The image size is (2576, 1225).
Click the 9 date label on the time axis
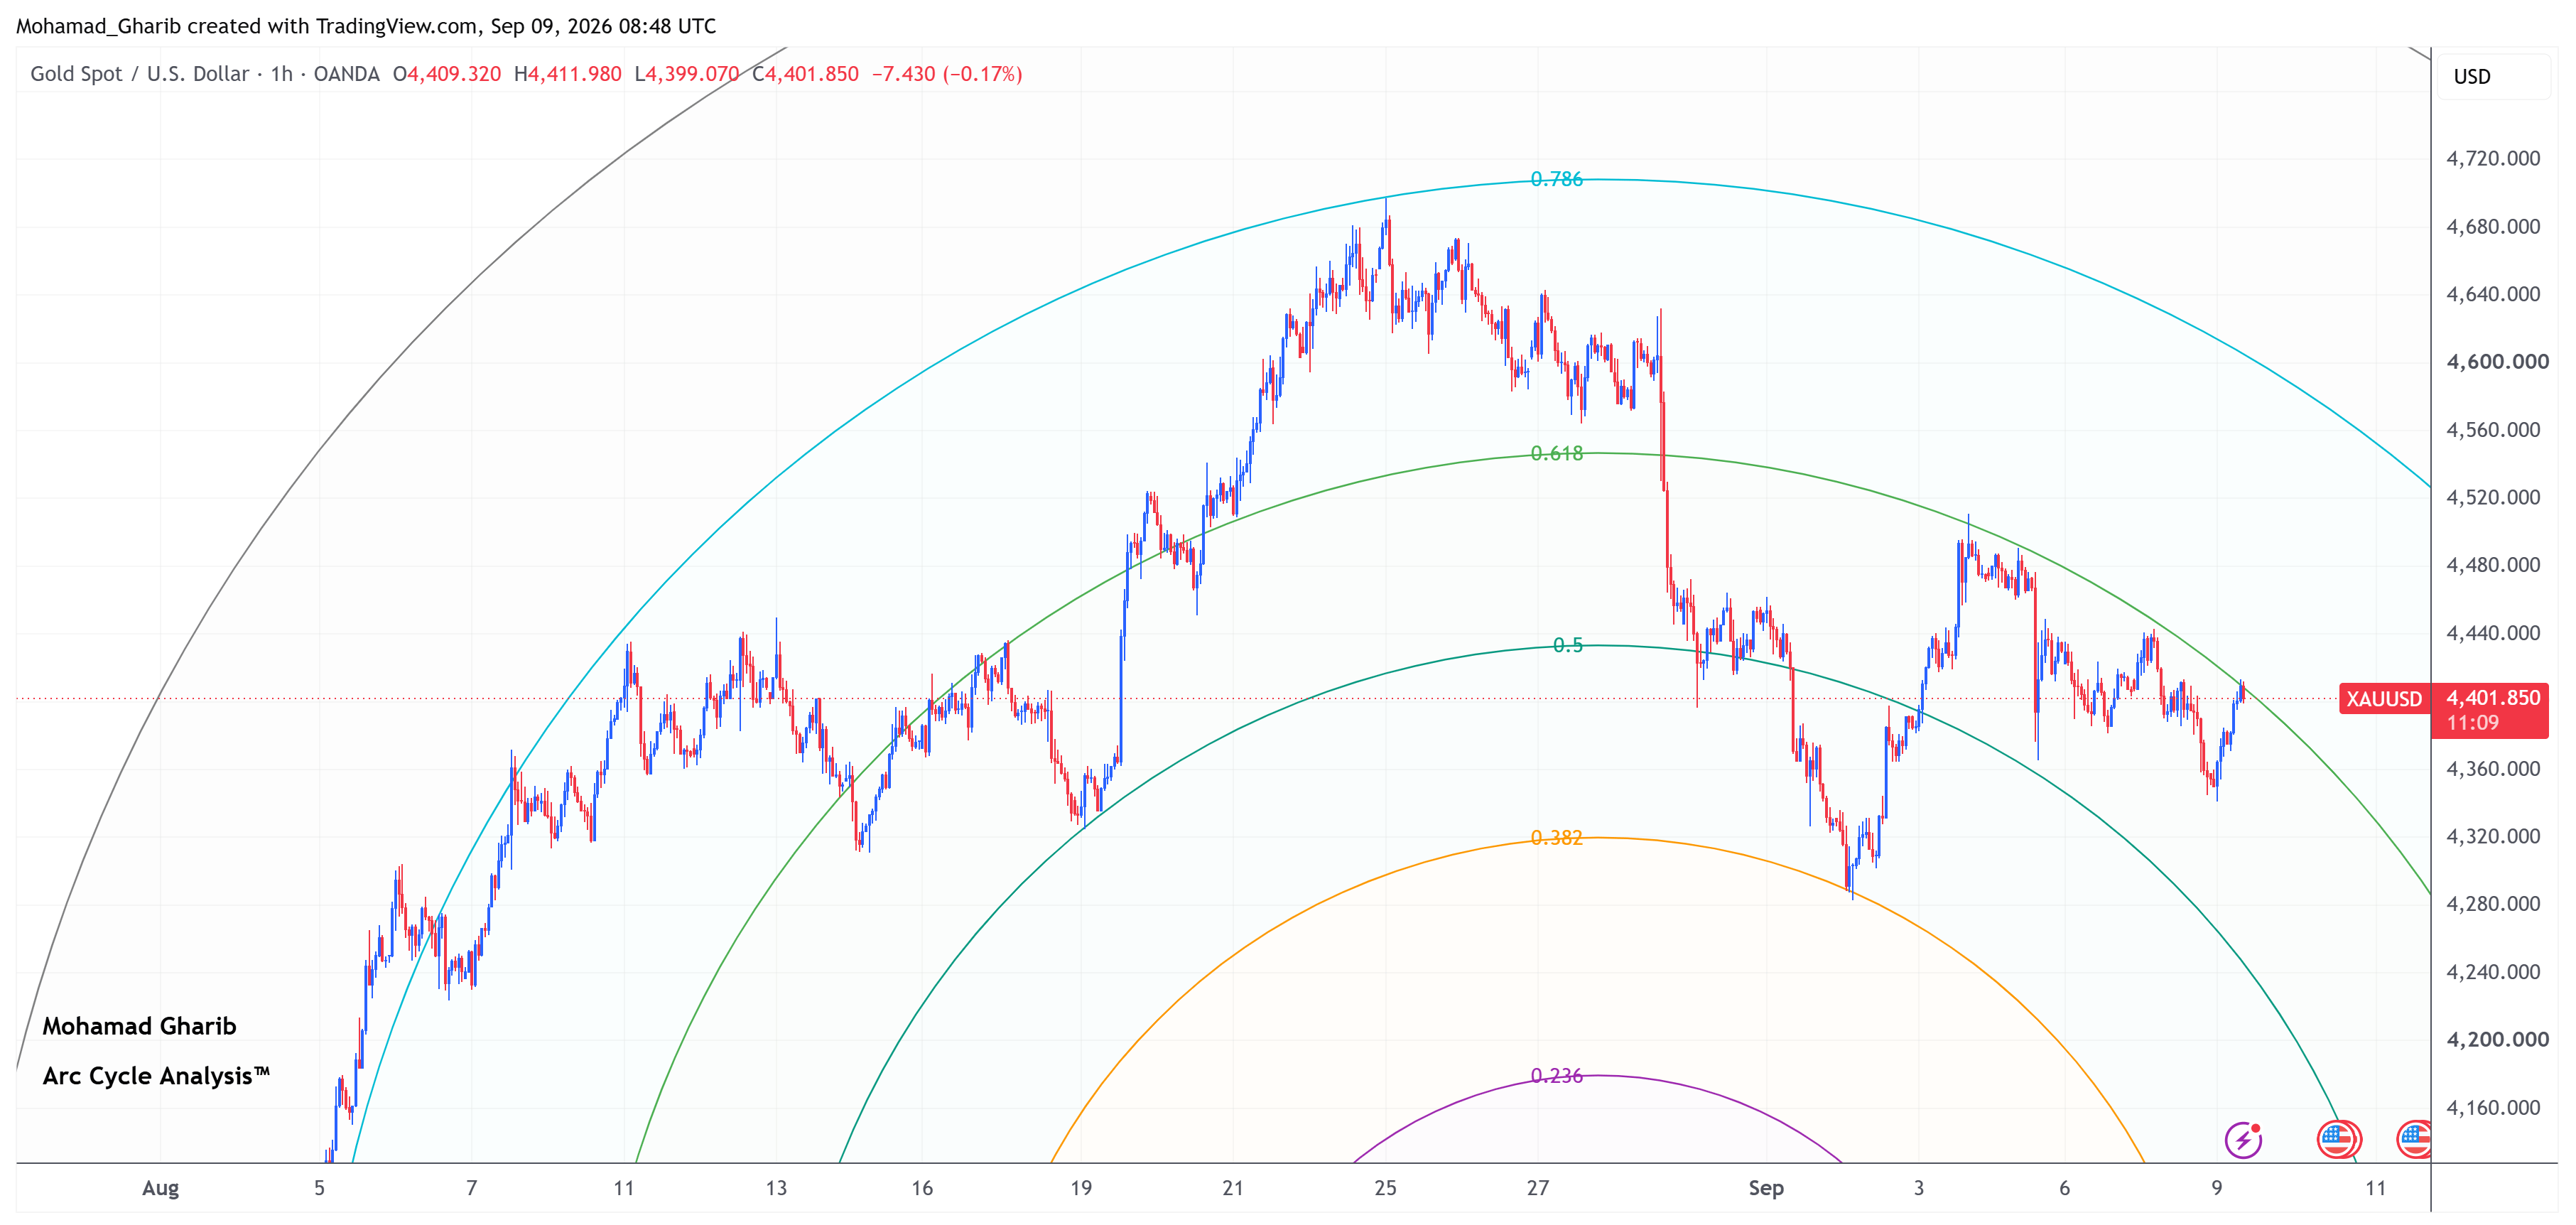click(2217, 1189)
